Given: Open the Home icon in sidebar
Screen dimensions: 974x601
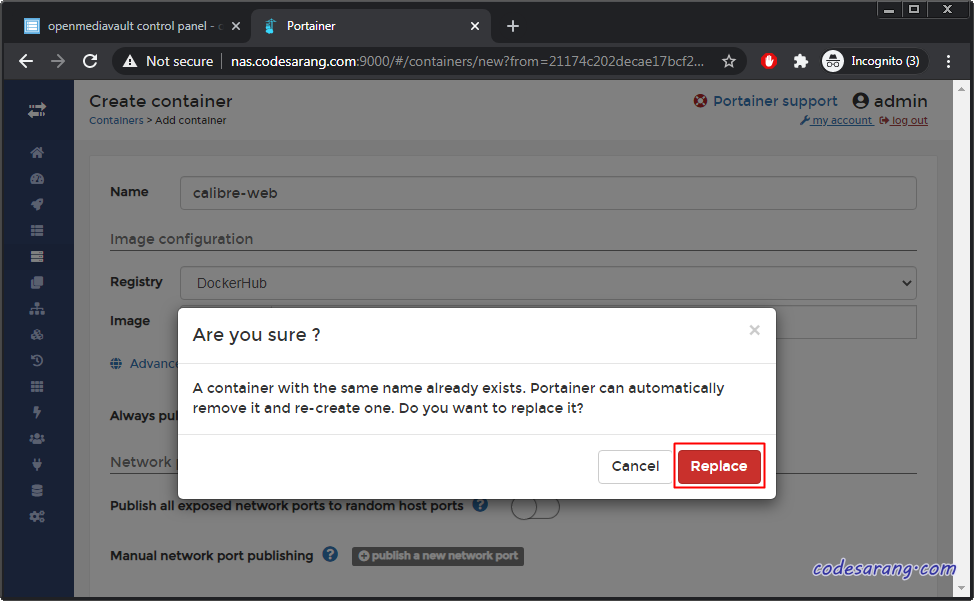Looking at the screenshot, I should pyautogui.click(x=37, y=153).
